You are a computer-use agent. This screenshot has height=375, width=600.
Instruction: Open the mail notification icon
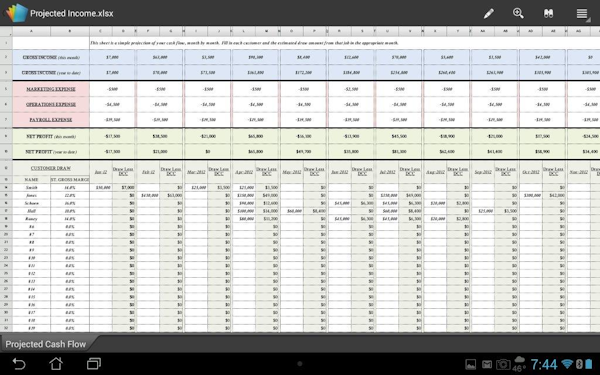[x=486, y=364]
